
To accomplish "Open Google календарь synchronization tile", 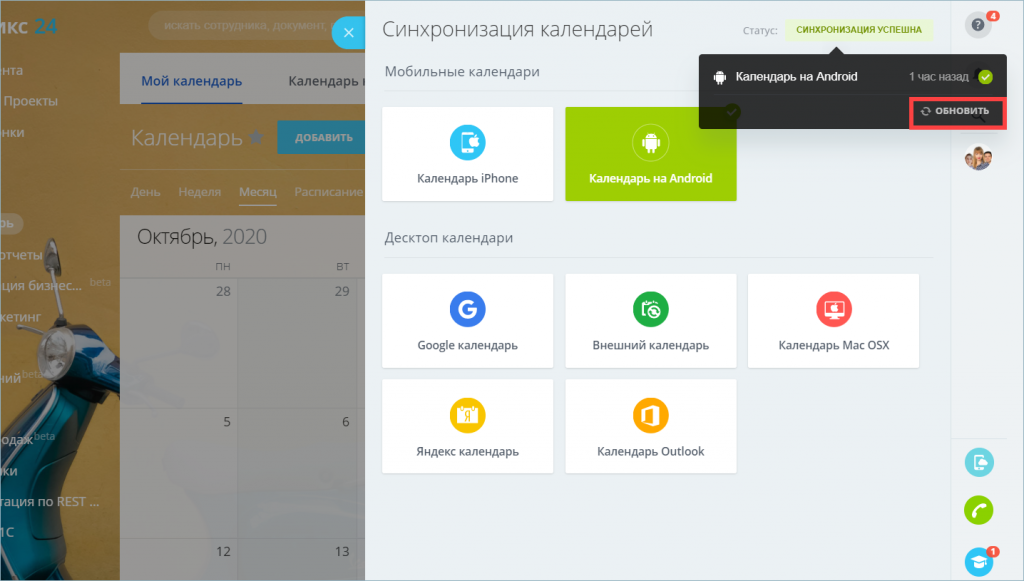I will click(467, 320).
